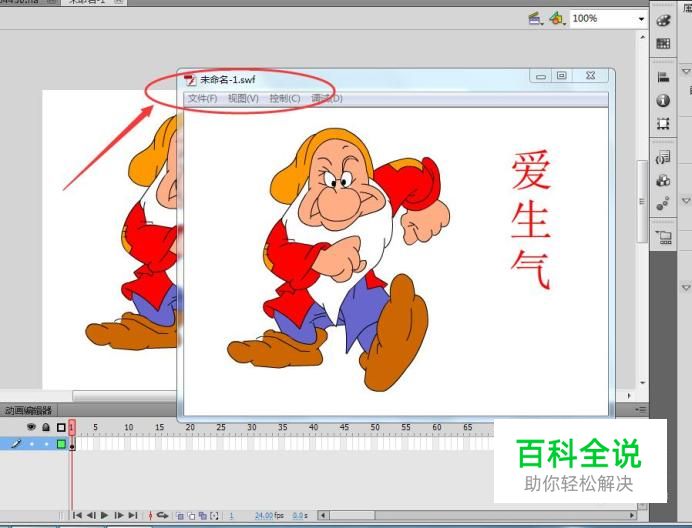Toggle Edit Multiple Frames button
This screenshot has width=692, height=528.
click(x=203, y=516)
